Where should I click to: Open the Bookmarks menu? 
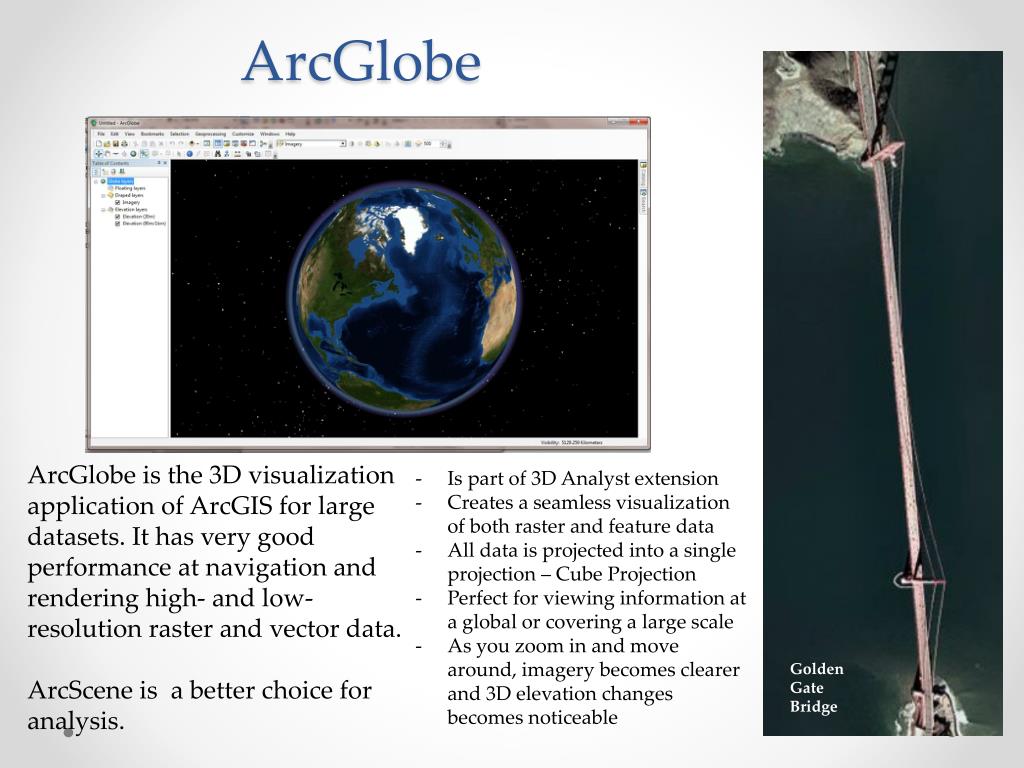pyautogui.click(x=152, y=134)
